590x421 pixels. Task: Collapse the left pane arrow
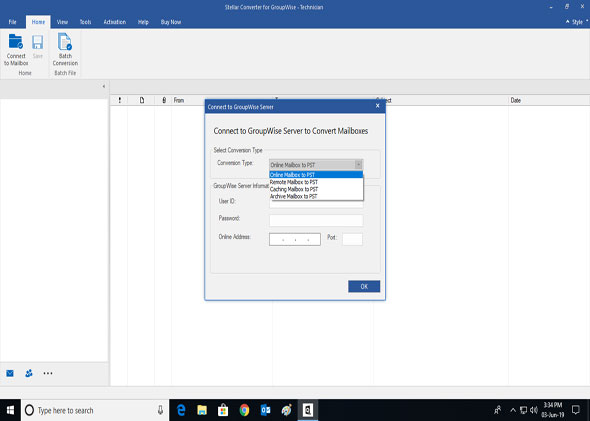[103, 87]
